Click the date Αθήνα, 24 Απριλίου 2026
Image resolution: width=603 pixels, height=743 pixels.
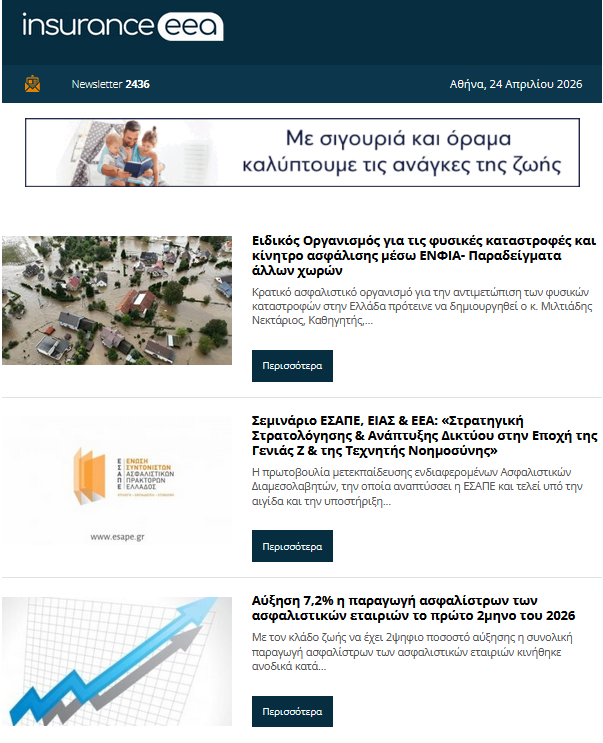(x=515, y=84)
